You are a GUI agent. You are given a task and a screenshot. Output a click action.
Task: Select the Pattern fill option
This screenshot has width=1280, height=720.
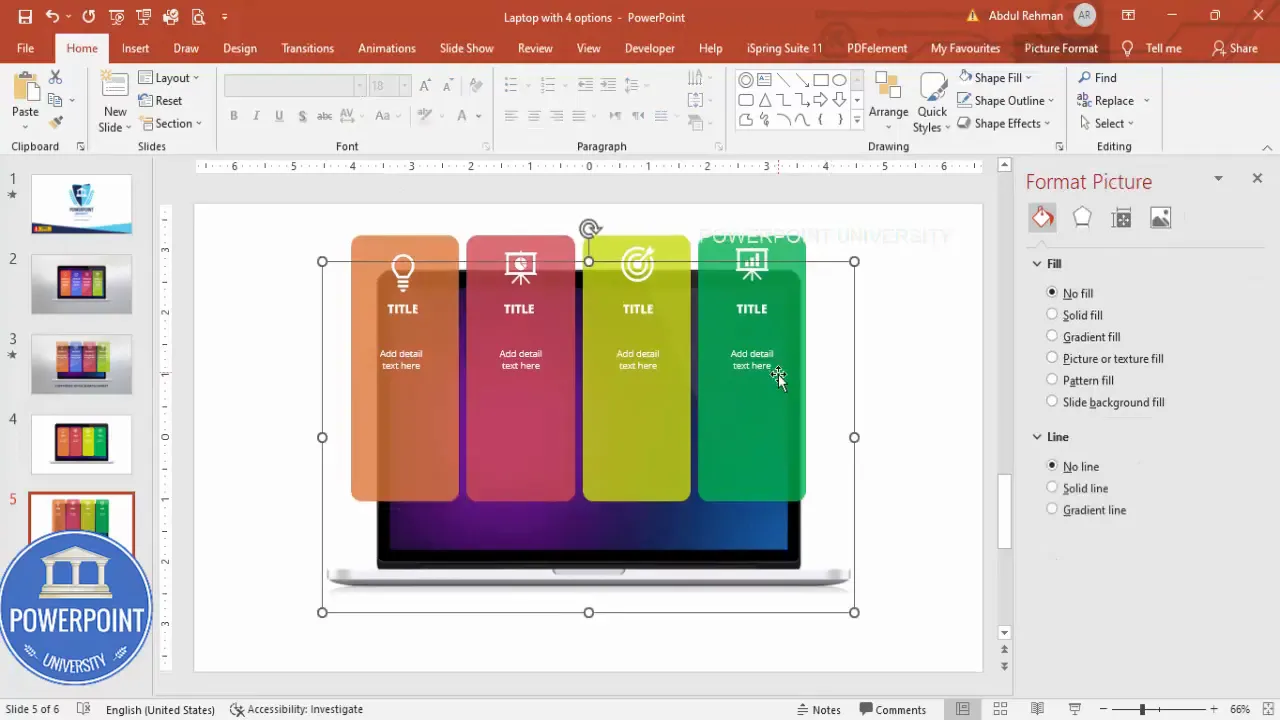click(1052, 380)
